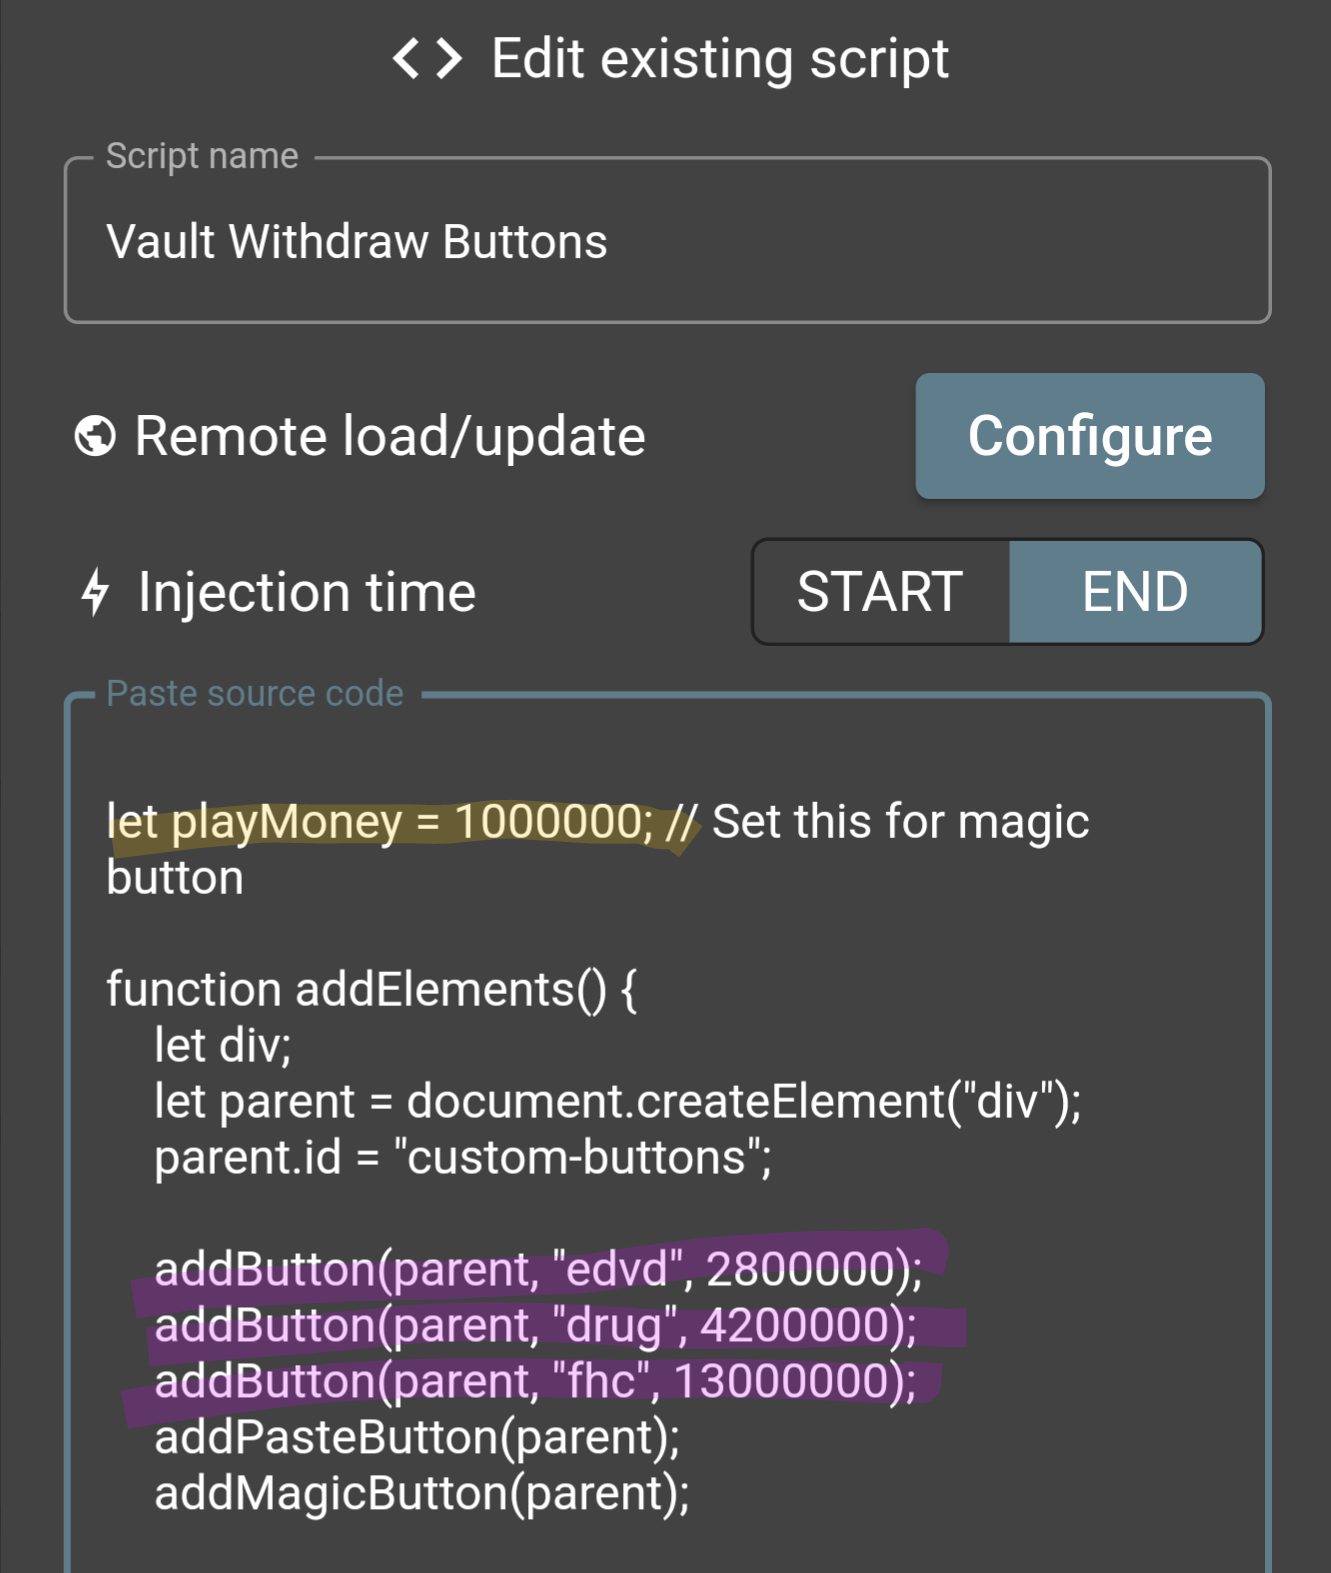Click the addPasteButton(parent) code line
The width and height of the screenshot is (1331, 1573).
pos(416,1437)
